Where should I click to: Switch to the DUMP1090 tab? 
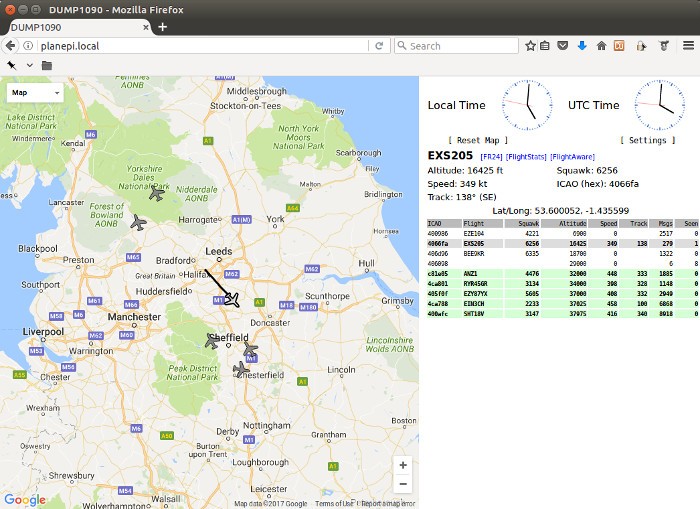point(76,27)
